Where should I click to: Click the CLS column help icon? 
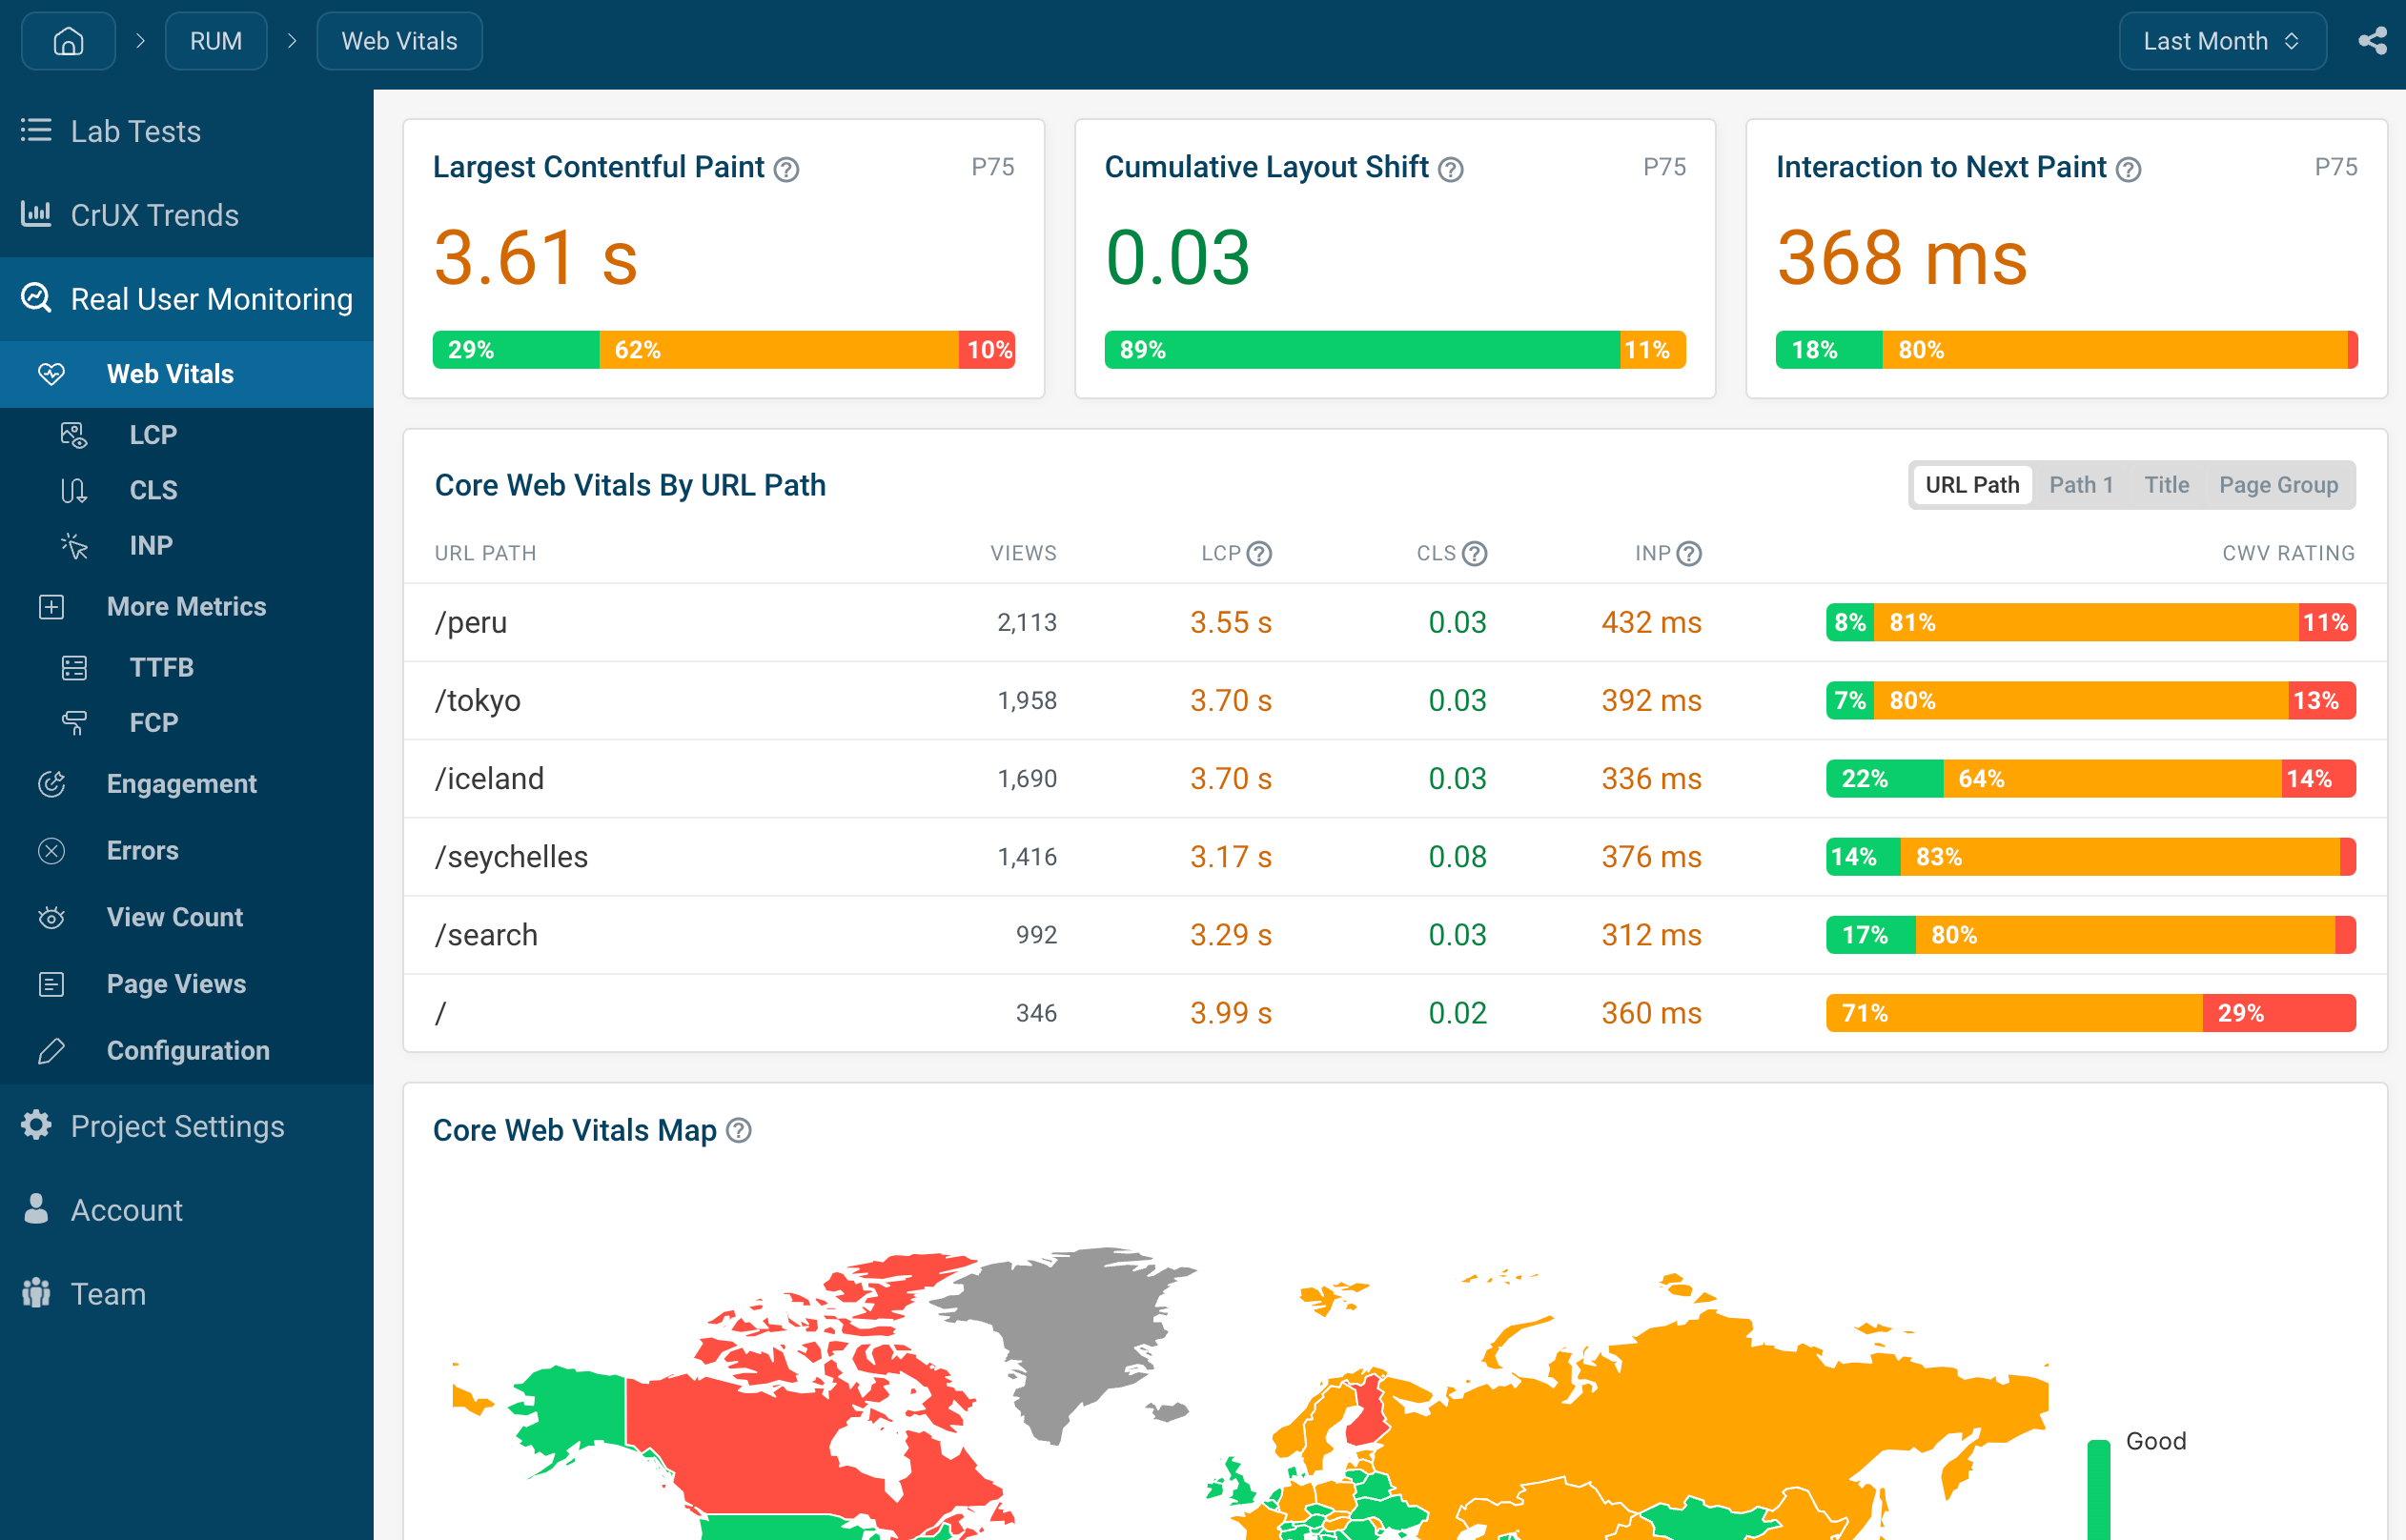(x=1474, y=553)
